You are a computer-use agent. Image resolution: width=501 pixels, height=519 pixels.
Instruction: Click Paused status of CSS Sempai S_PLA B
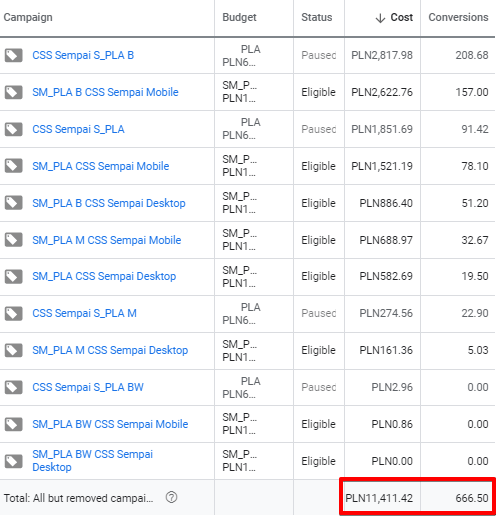[x=319, y=55]
